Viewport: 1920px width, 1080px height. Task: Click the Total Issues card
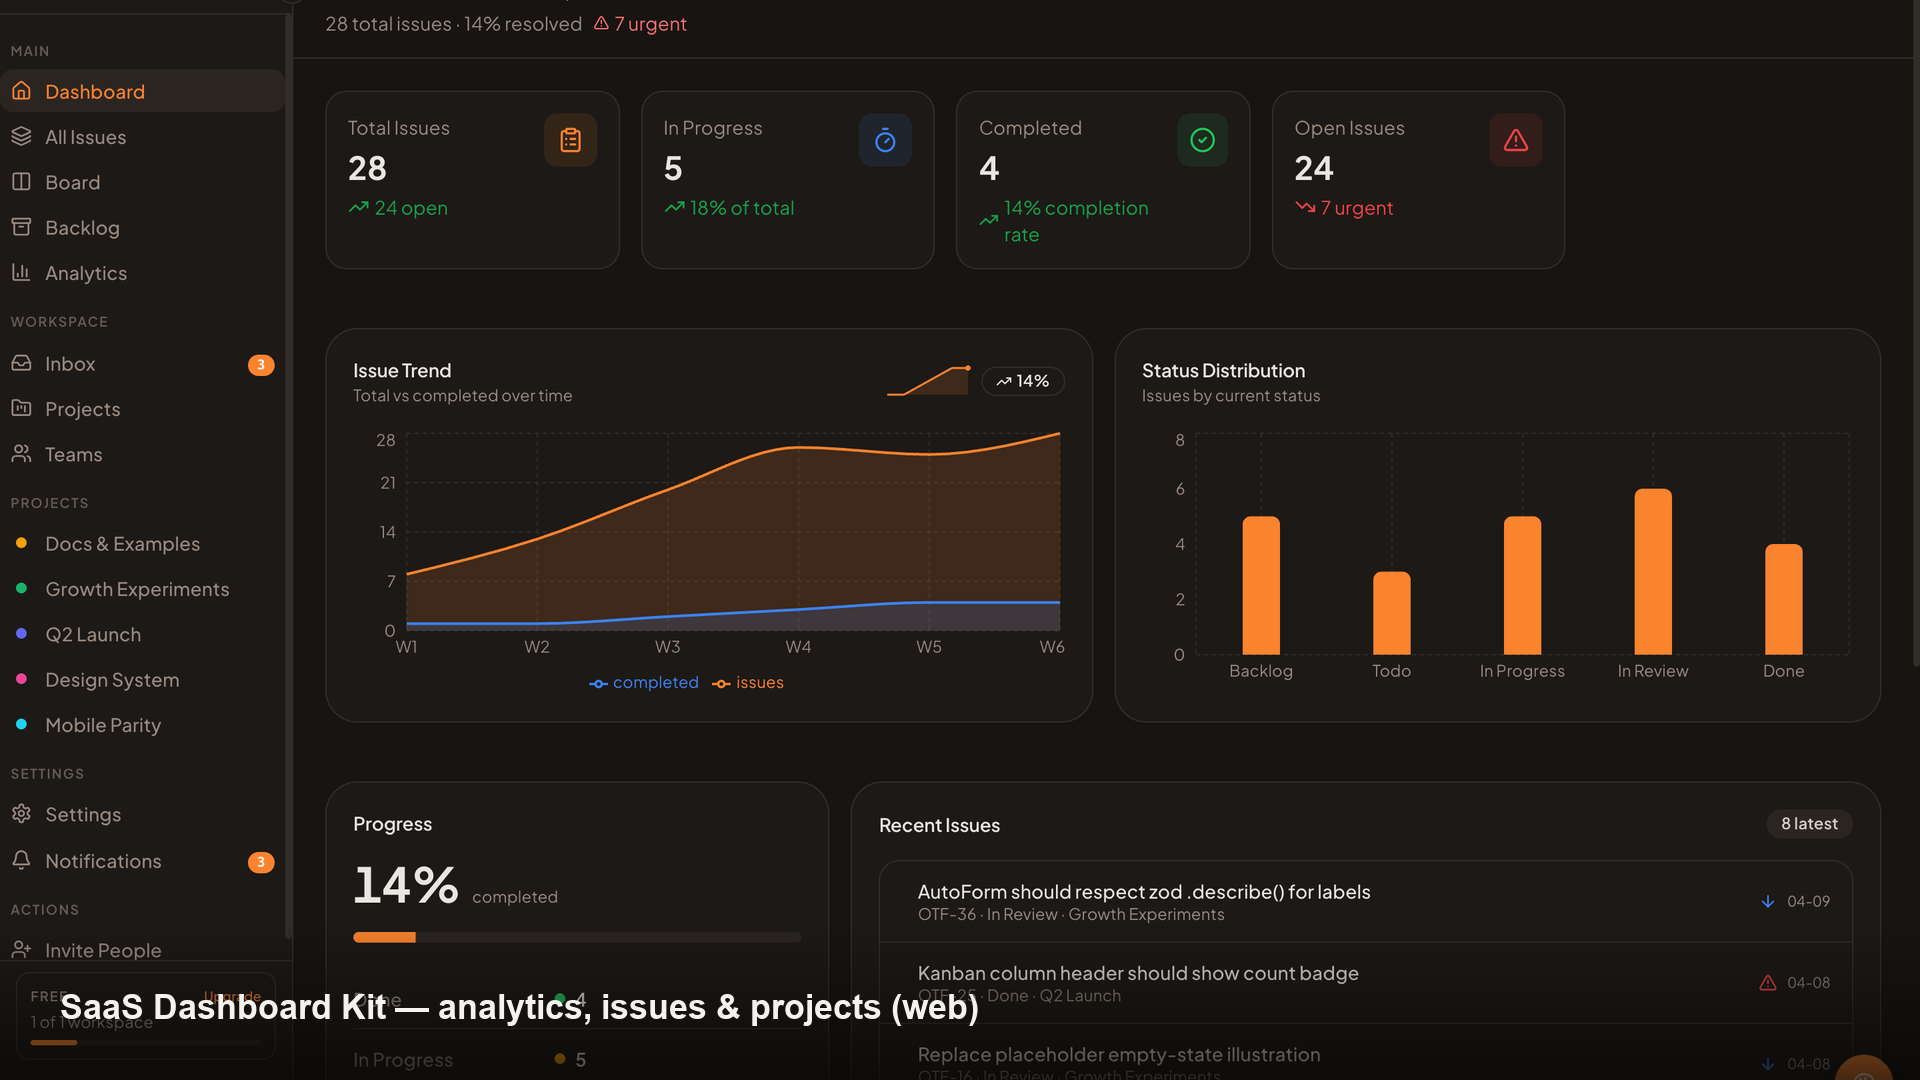pos(472,180)
